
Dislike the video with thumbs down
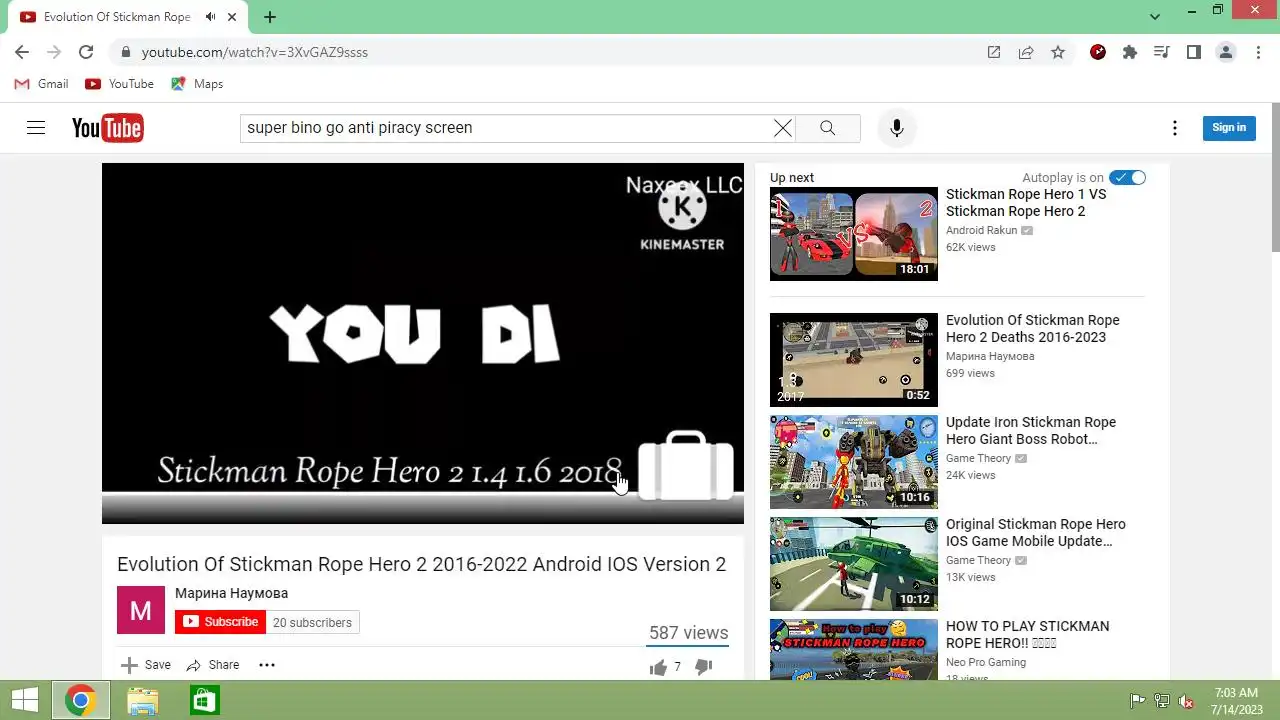tap(703, 667)
